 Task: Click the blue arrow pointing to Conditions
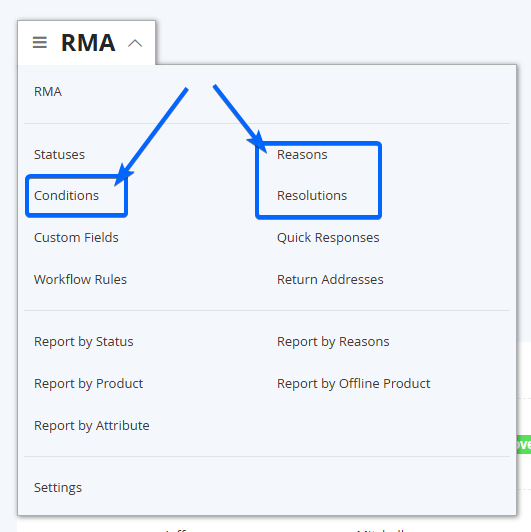[152, 137]
